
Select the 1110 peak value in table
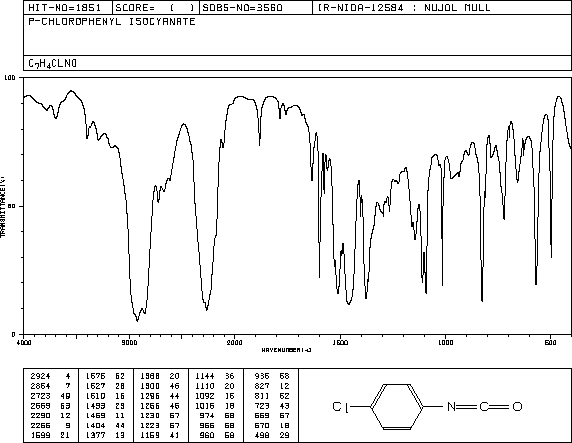205,386
